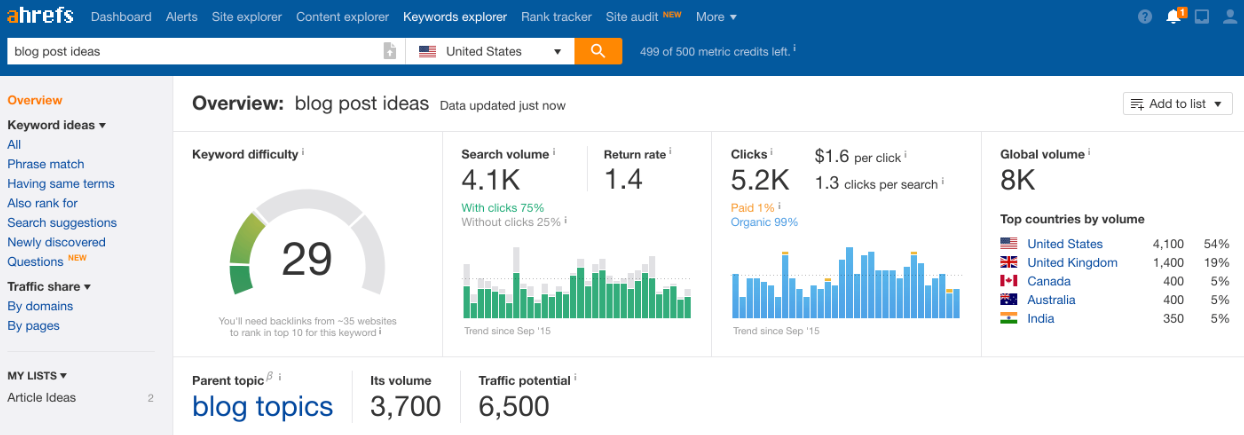Click the Without clicks 25% info icon
1244x435 pixels.
click(565, 219)
